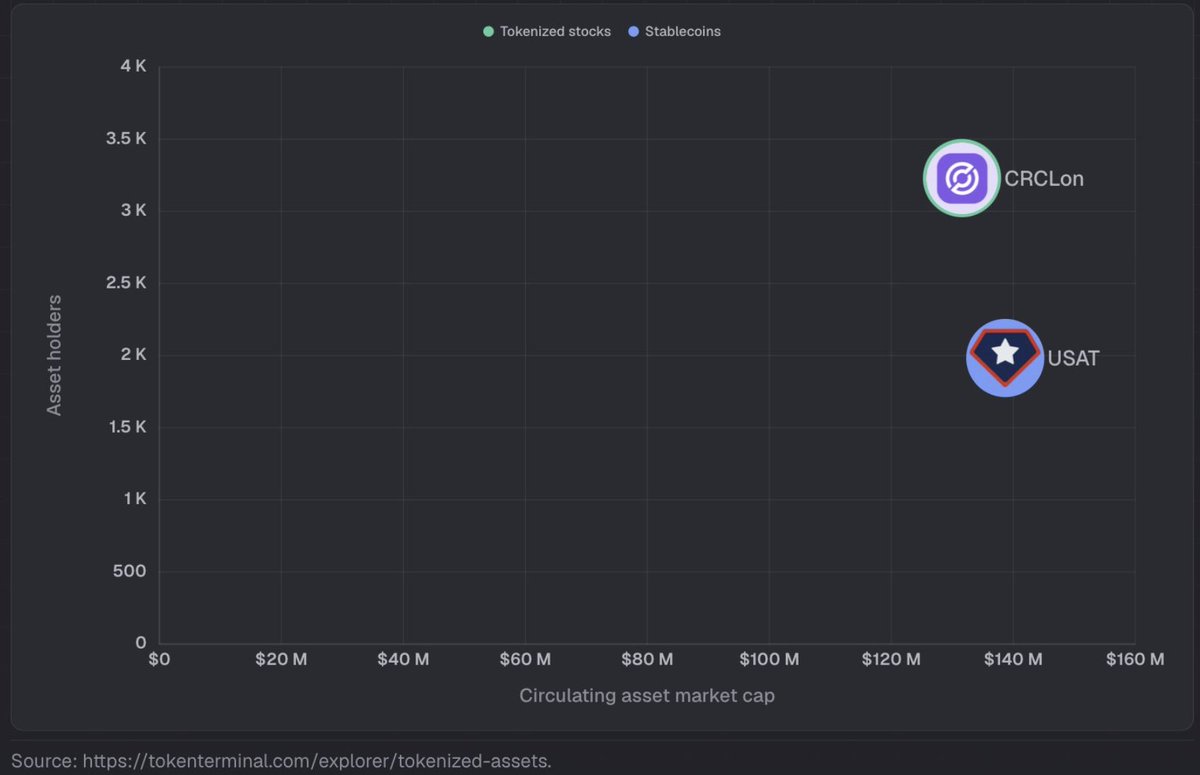Click the $160 M x-axis label

coord(1135,659)
